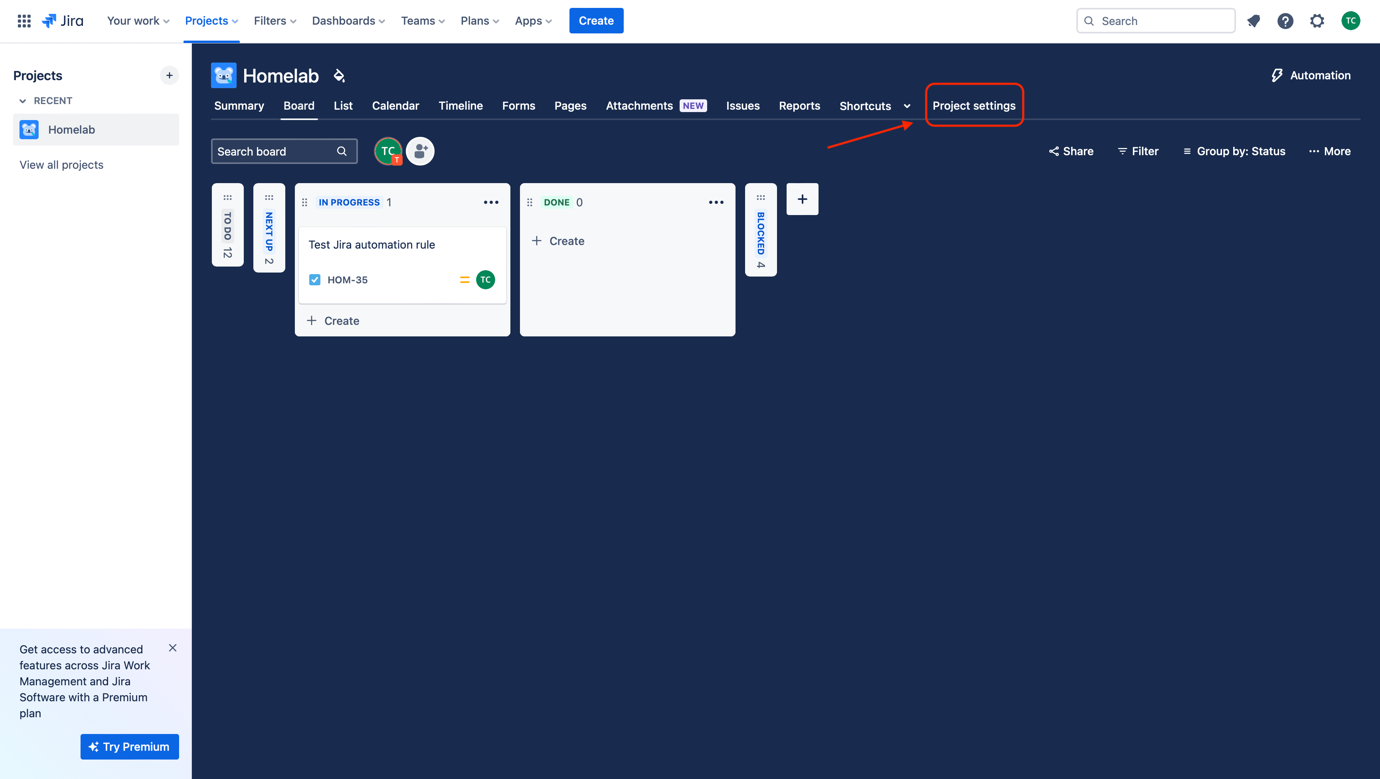Filter board by TC assignee avatar
Viewport: 1380px width, 779px height.
tap(388, 151)
